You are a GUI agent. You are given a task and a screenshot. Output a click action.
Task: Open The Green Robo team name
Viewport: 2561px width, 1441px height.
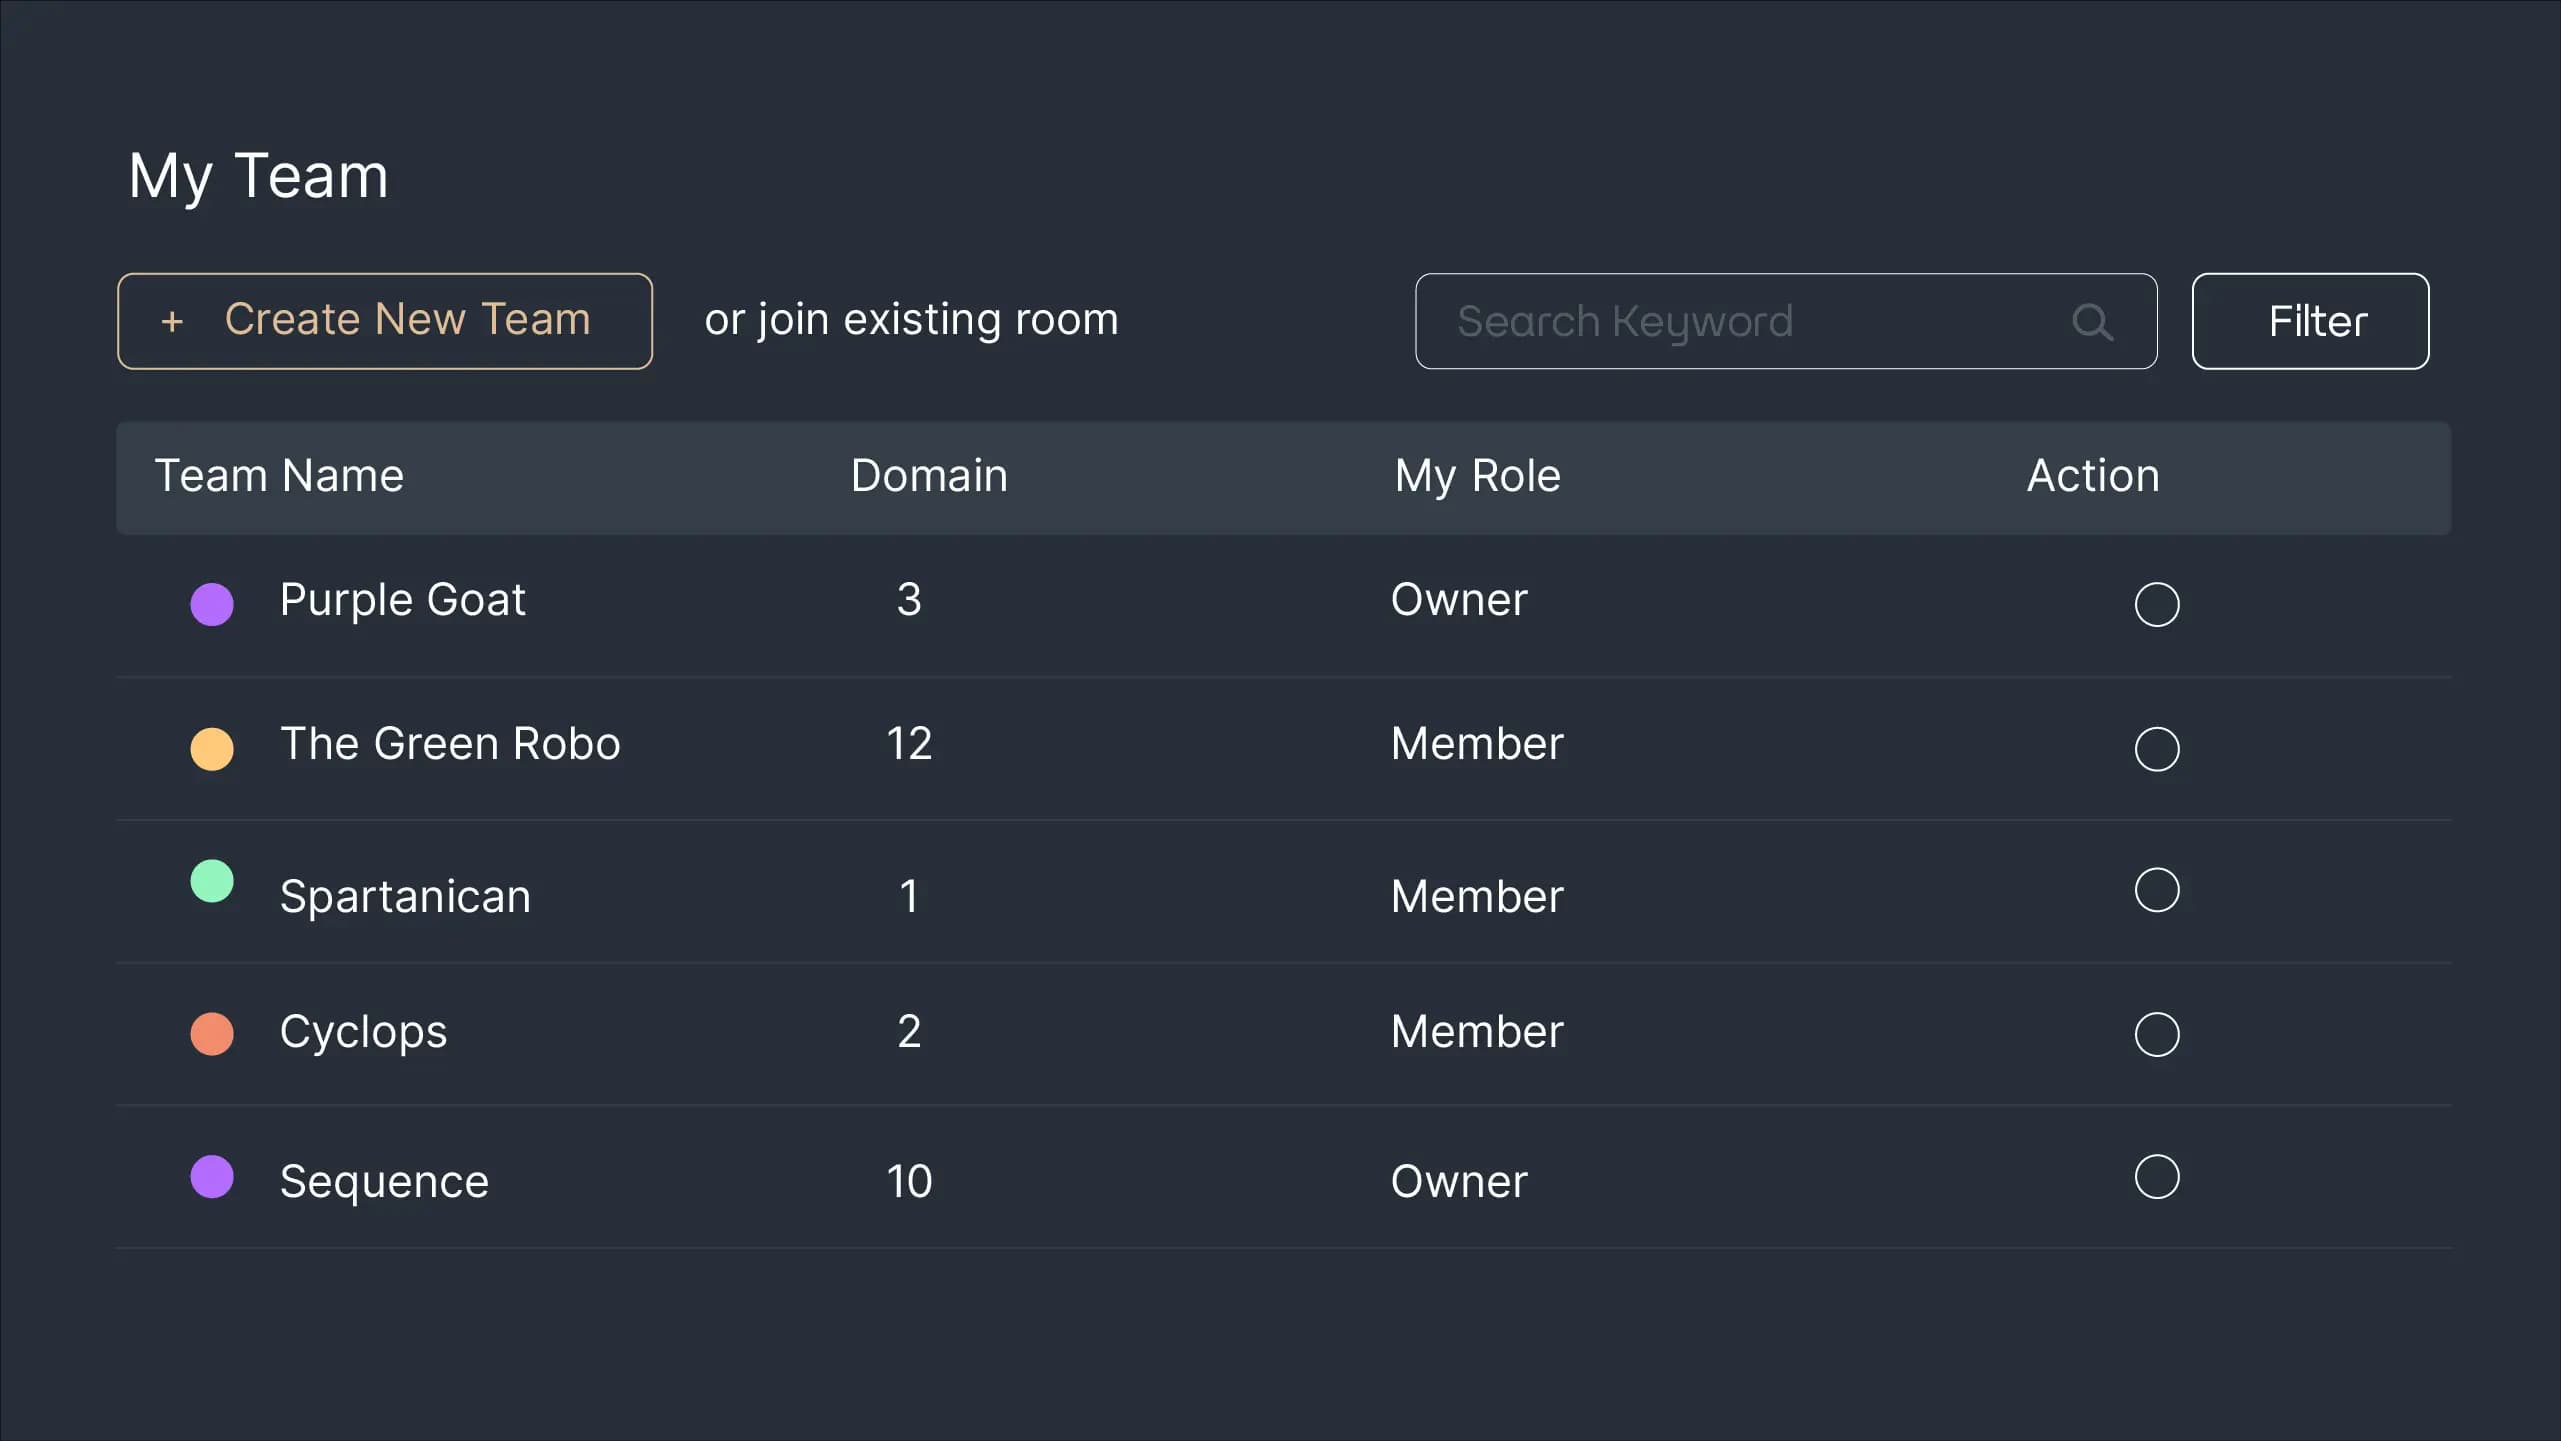[450, 744]
